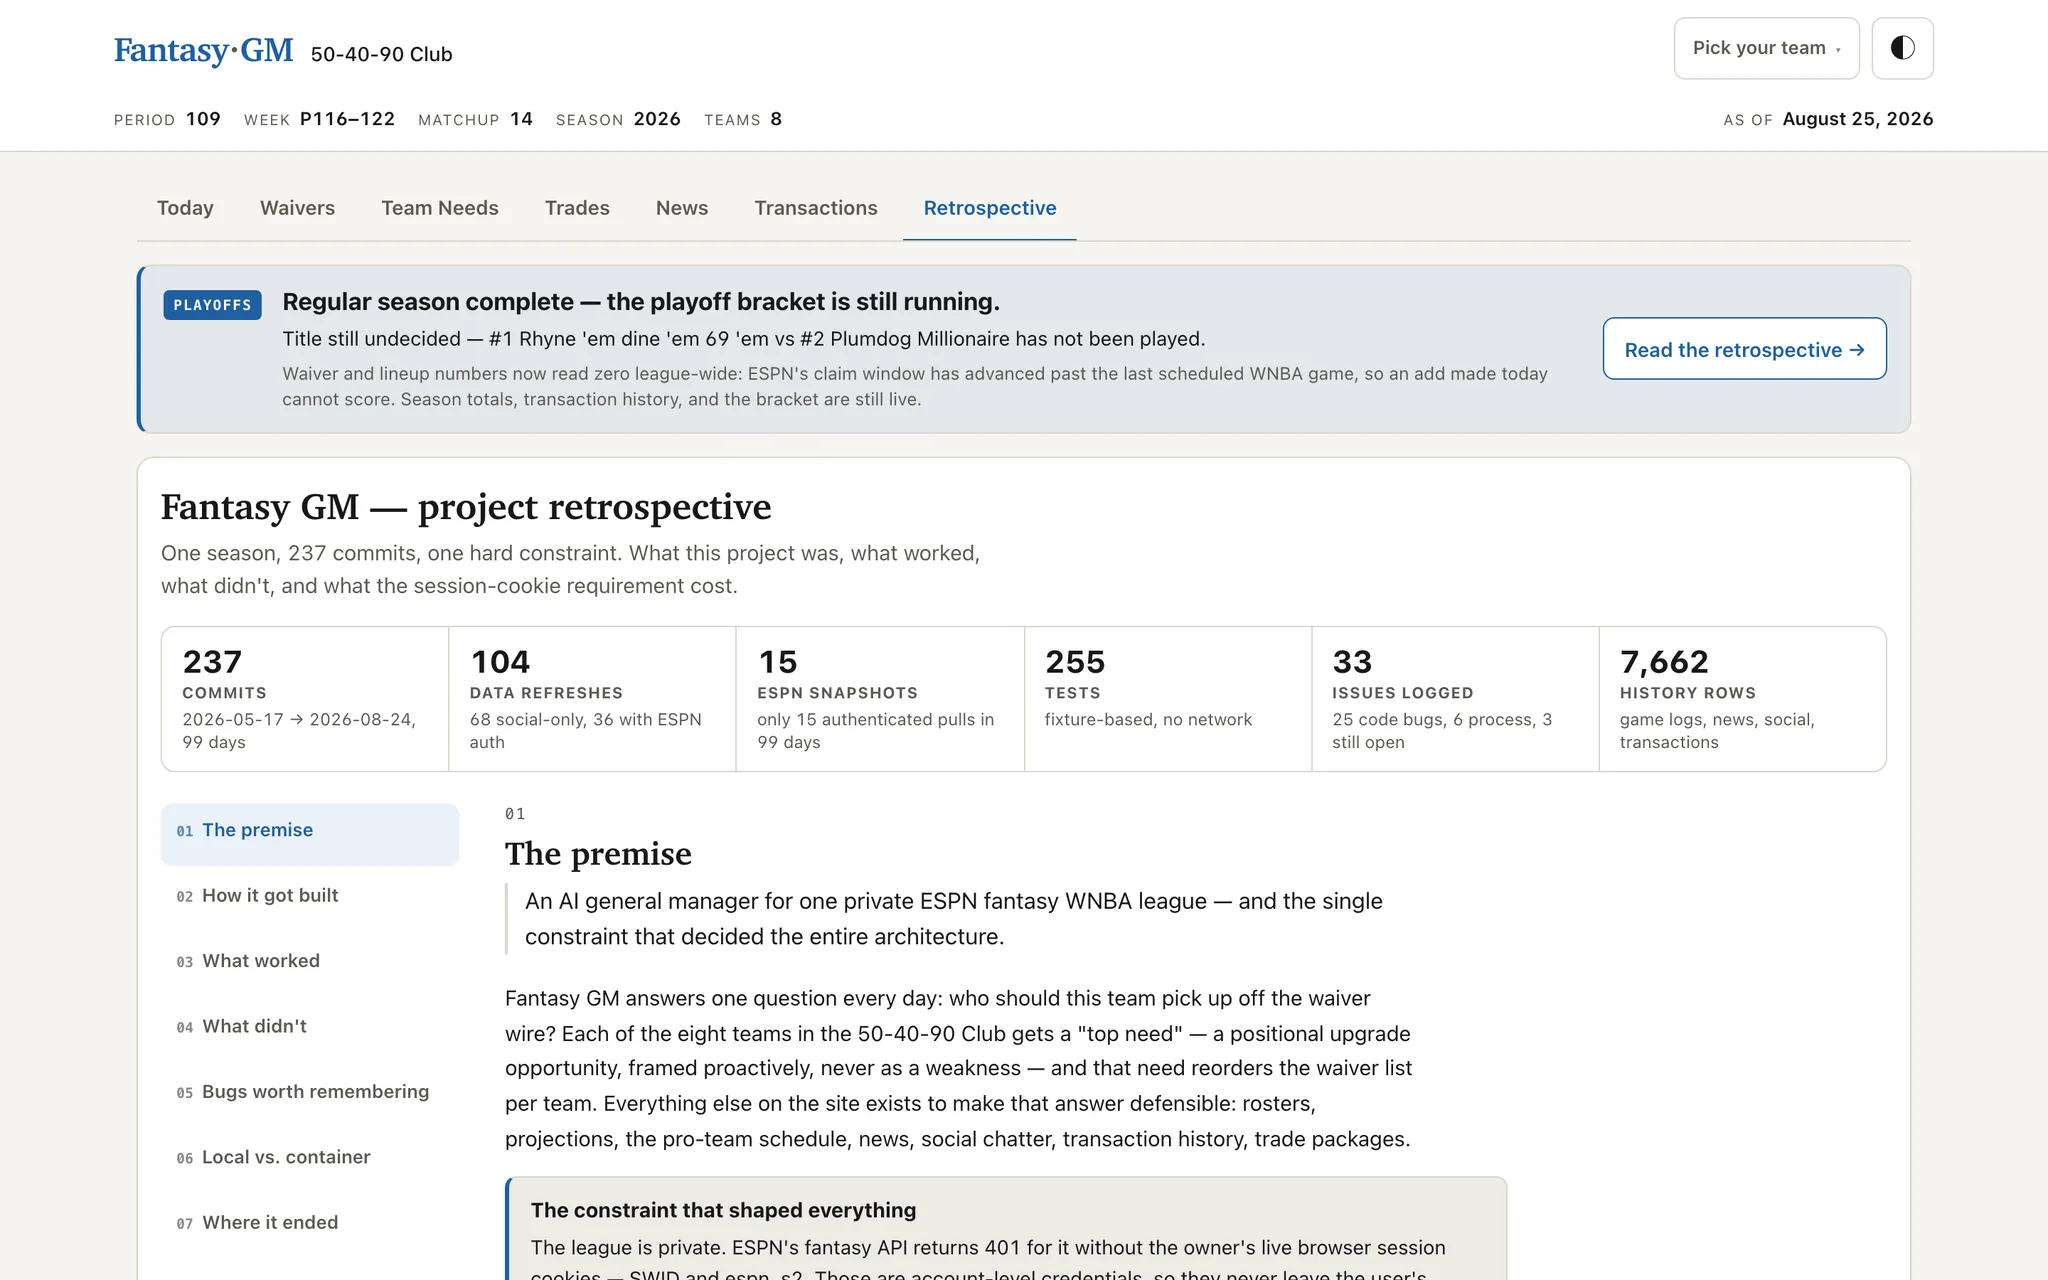The height and width of the screenshot is (1280, 2048).
Task: Toggle the dark/light theme icon
Action: [1902, 48]
